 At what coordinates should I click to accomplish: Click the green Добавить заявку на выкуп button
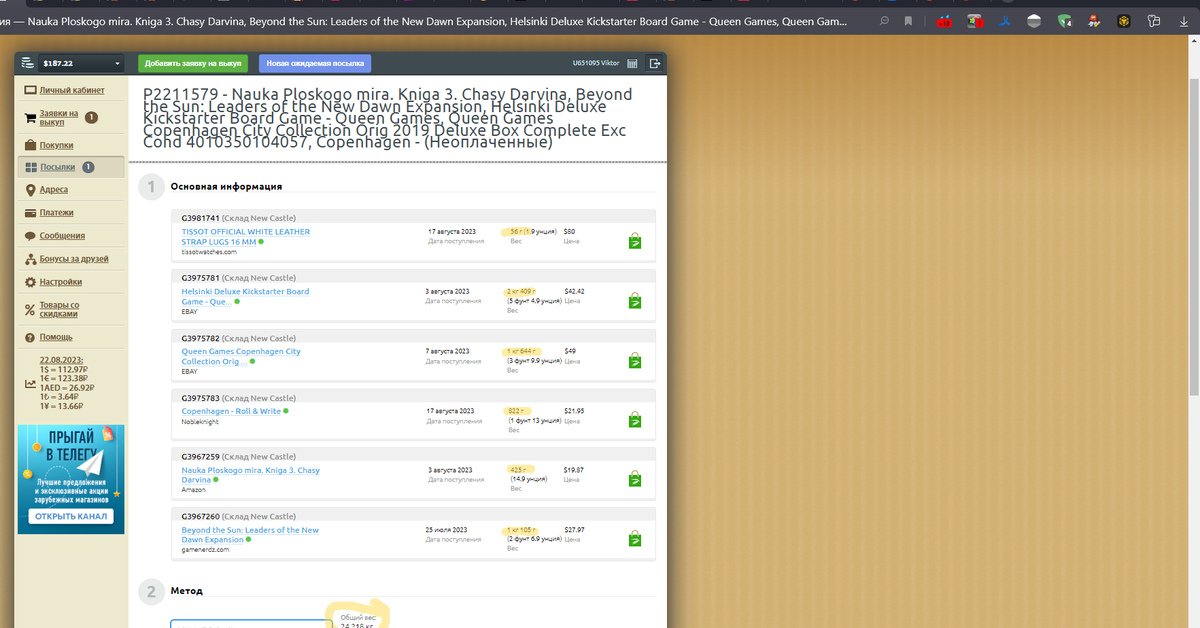193,63
